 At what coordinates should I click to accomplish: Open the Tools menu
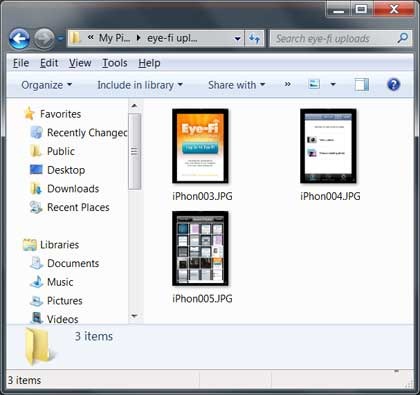(115, 63)
